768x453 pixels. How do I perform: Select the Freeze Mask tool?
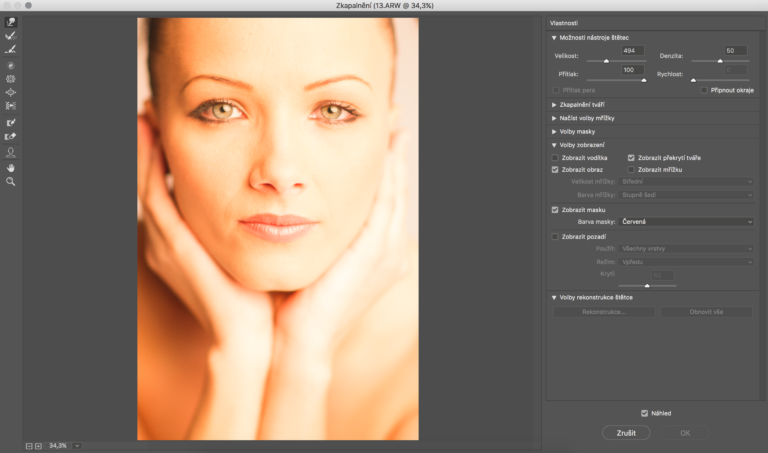(x=11, y=122)
